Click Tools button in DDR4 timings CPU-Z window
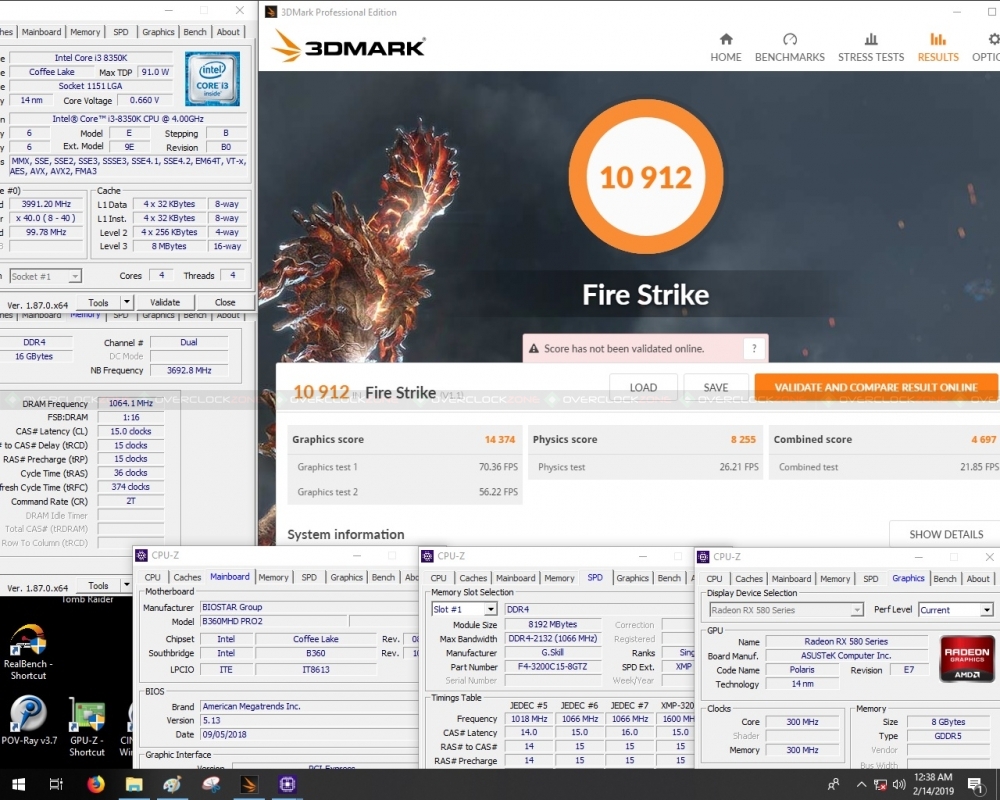The image size is (1000, 800). [98, 585]
